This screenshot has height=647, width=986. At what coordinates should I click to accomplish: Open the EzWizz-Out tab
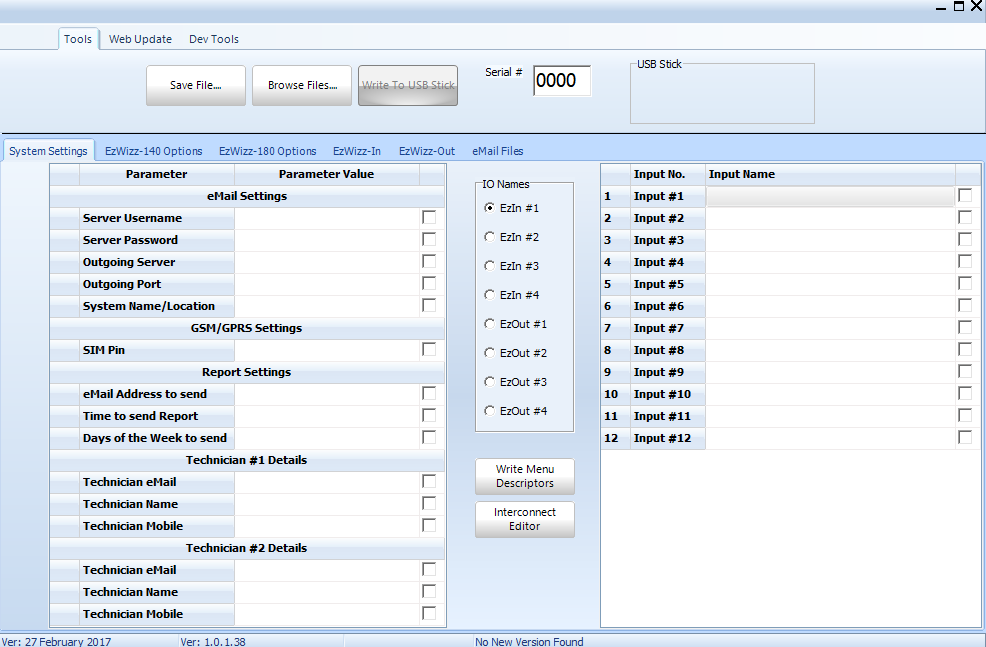click(x=427, y=151)
